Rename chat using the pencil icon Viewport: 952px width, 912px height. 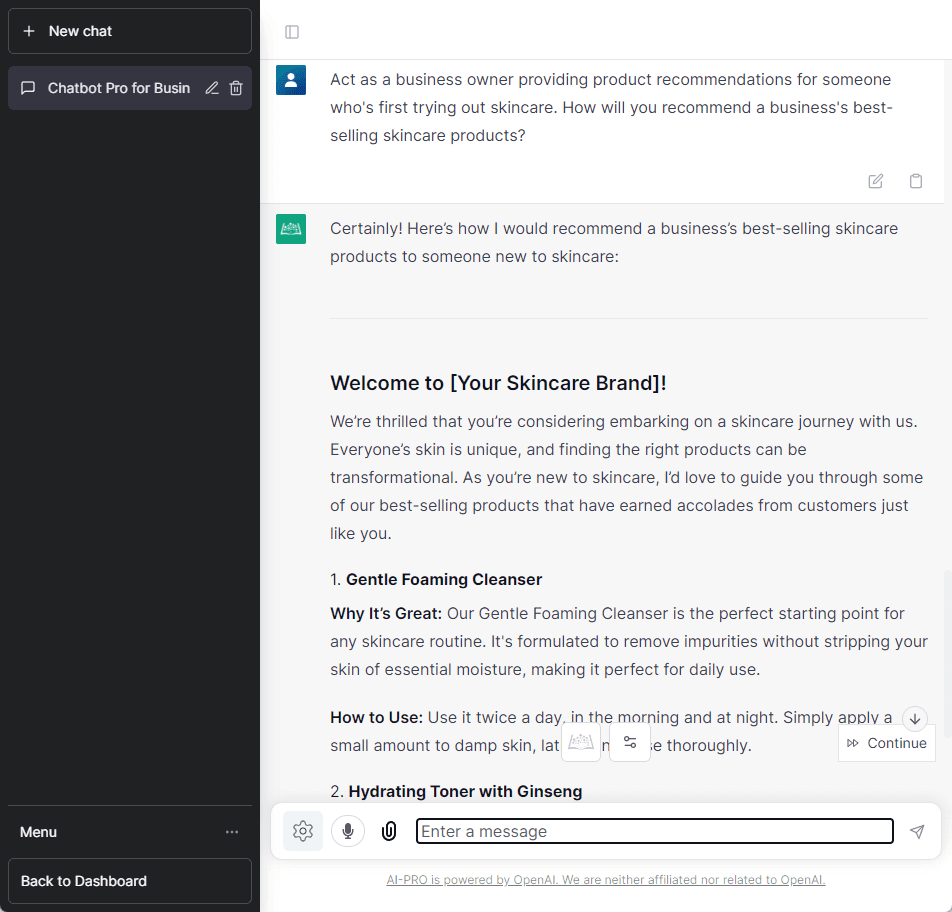click(212, 88)
